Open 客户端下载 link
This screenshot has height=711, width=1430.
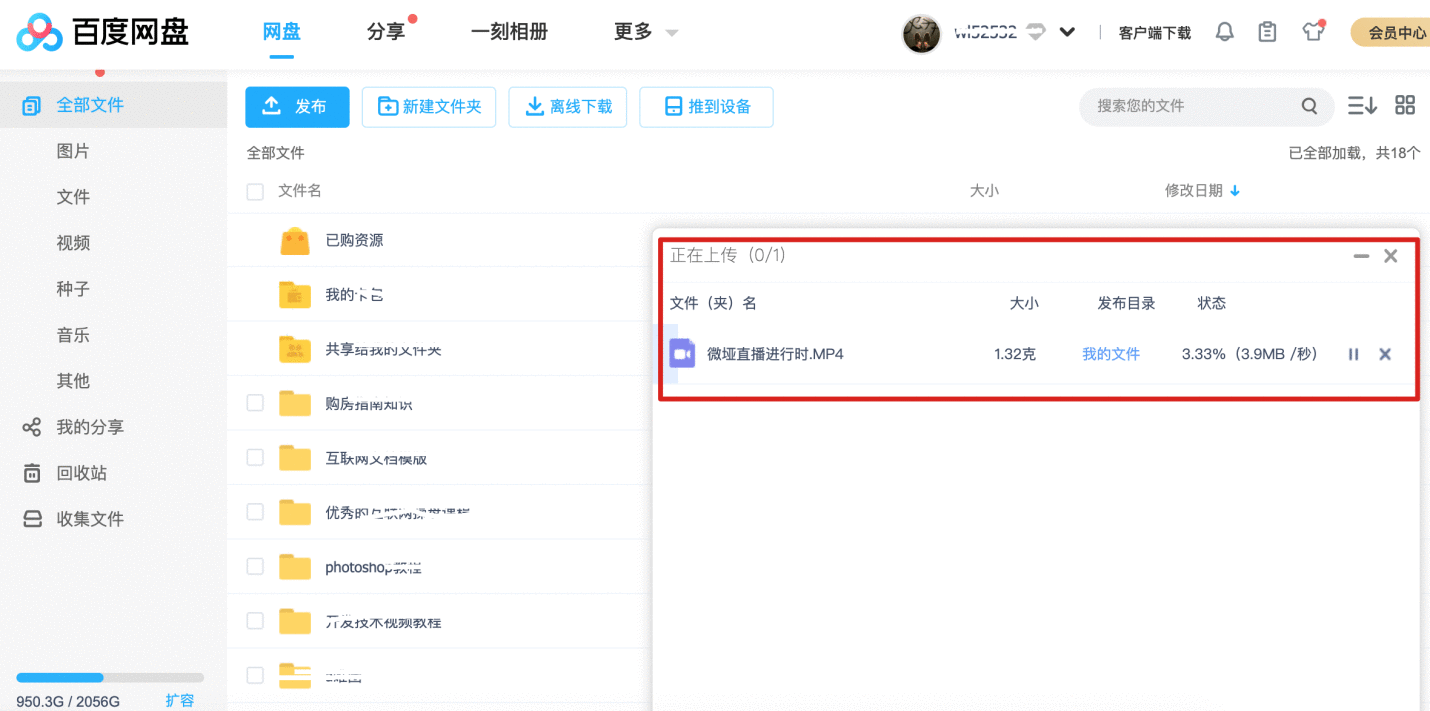1154,33
